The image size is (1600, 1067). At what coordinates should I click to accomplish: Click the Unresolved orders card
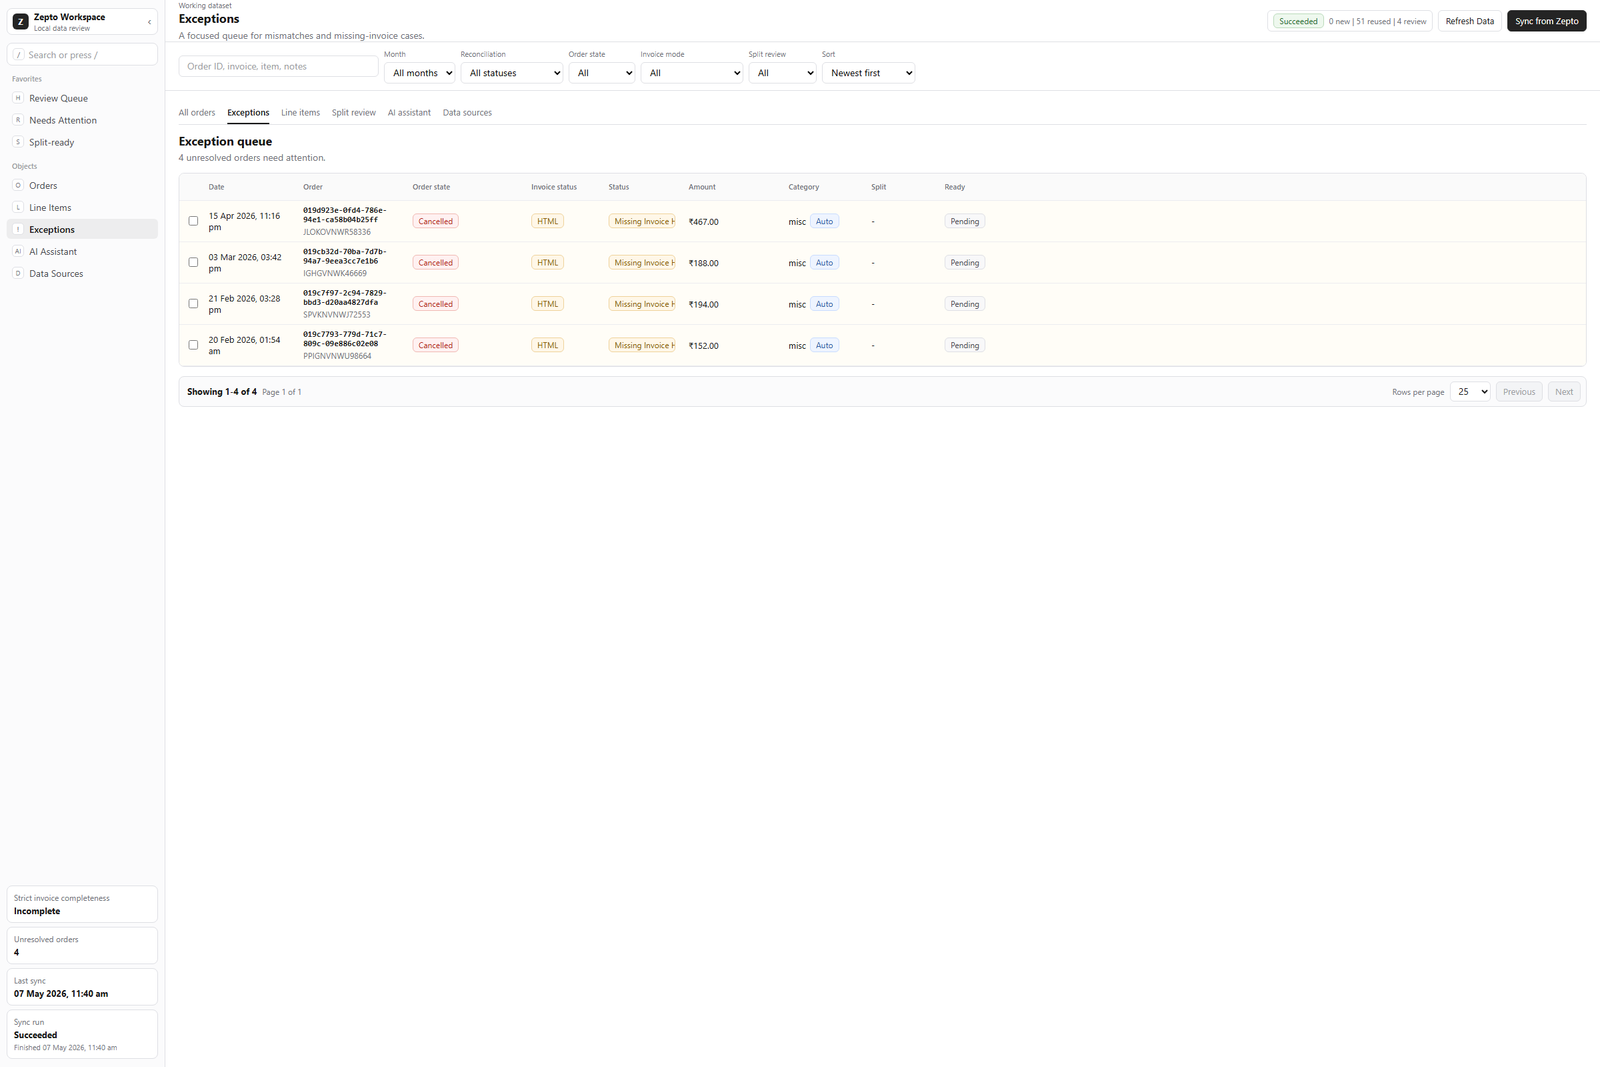coord(82,945)
